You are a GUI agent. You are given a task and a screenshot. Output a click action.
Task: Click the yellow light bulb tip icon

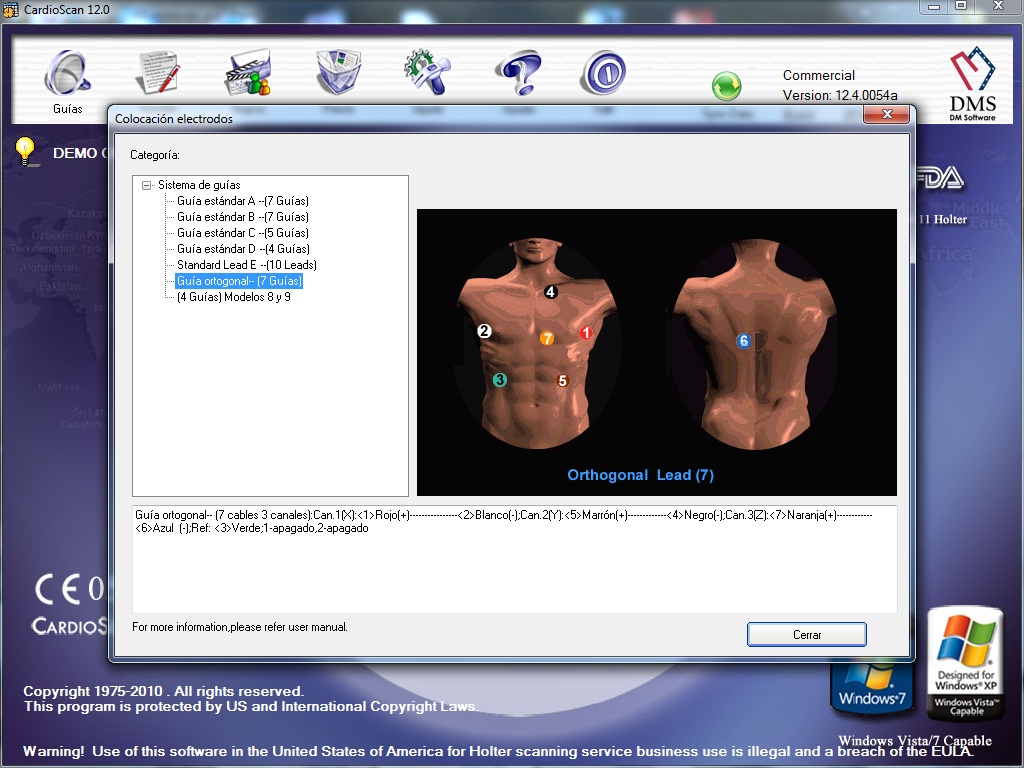click(x=25, y=151)
